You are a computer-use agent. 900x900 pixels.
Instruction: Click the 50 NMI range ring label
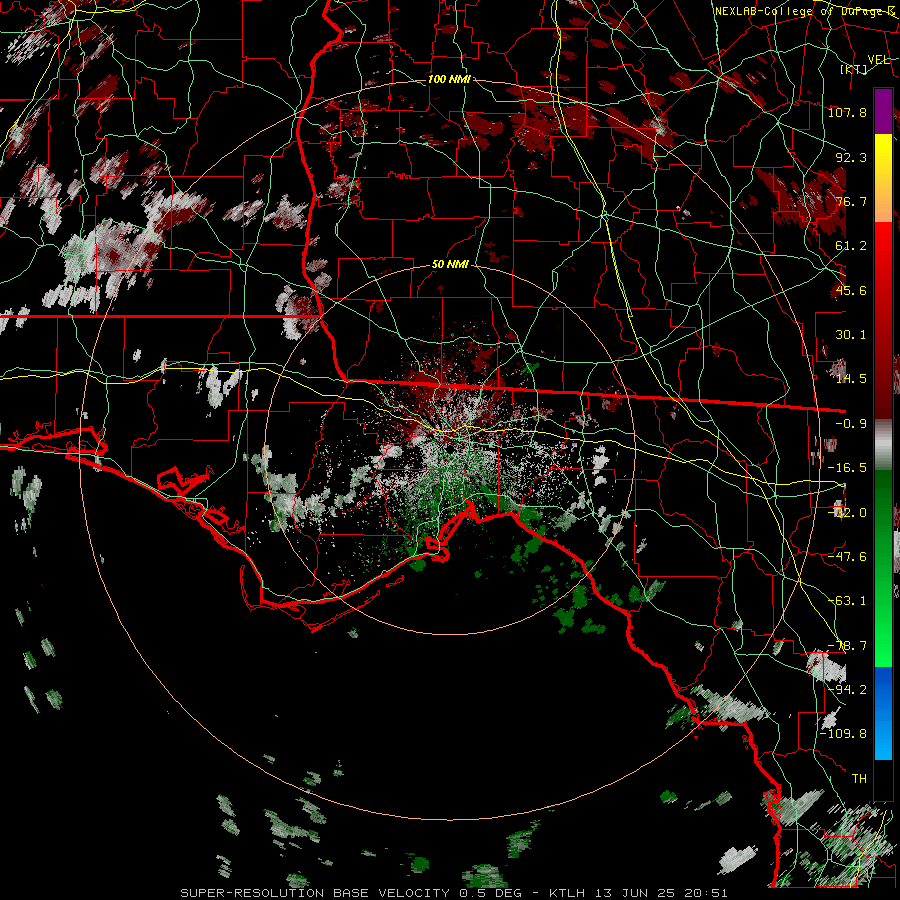[450, 265]
